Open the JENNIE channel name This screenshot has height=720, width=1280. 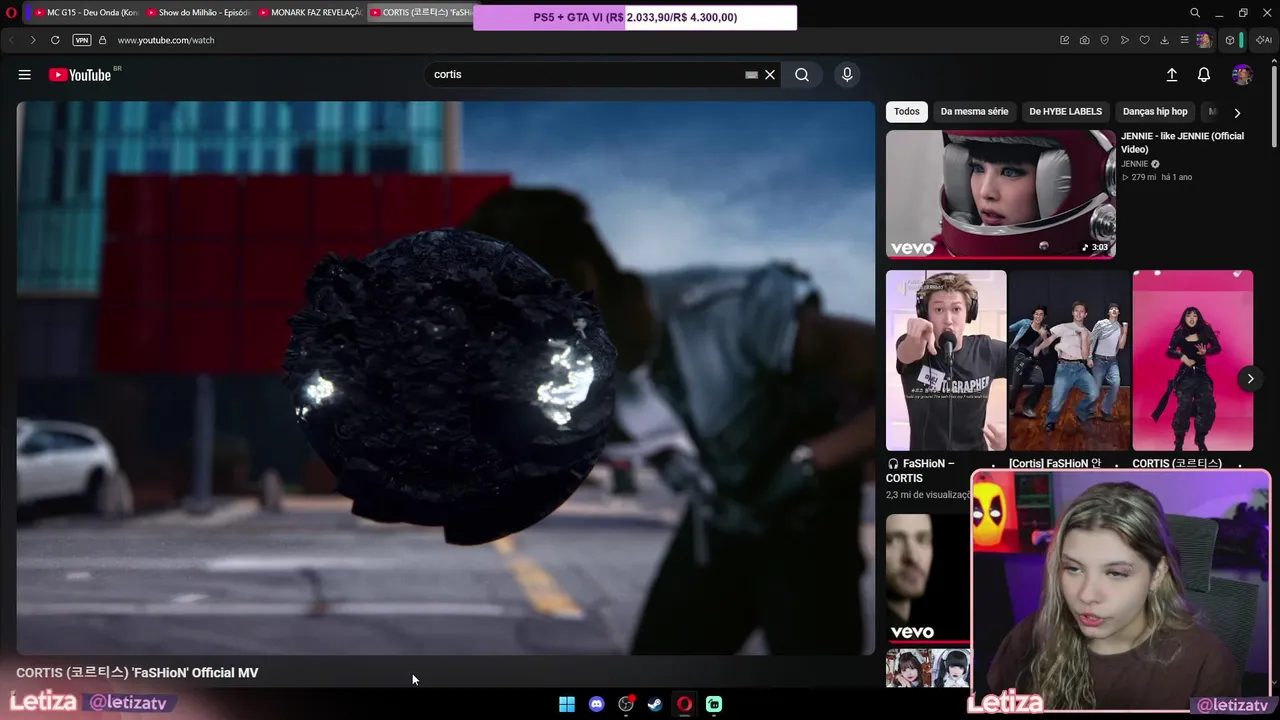tap(1134, 164)
